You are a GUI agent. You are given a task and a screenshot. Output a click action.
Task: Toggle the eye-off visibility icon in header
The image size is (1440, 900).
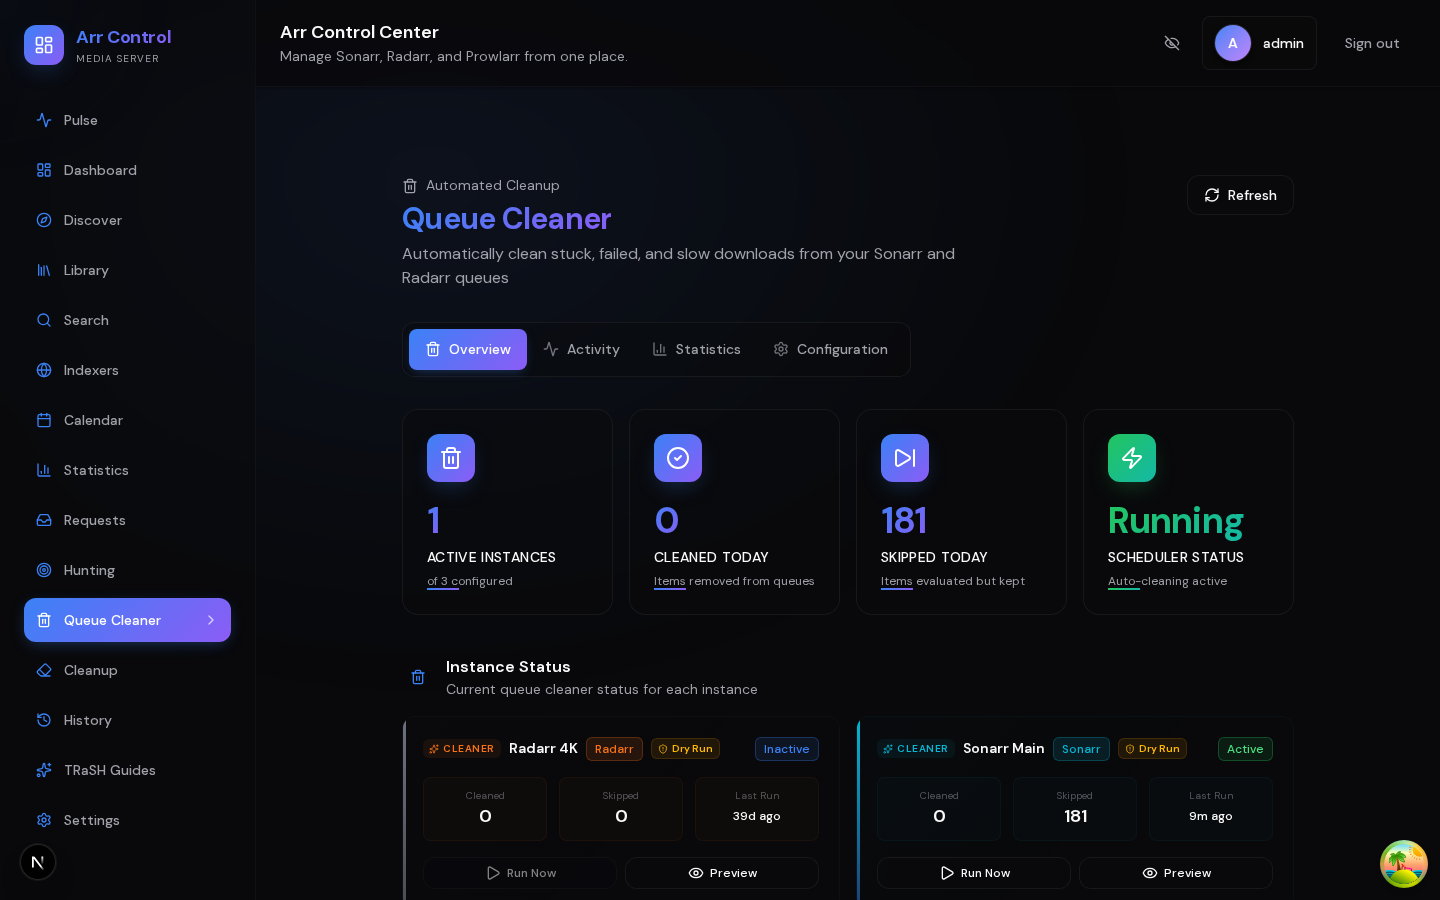(1172, 43)
